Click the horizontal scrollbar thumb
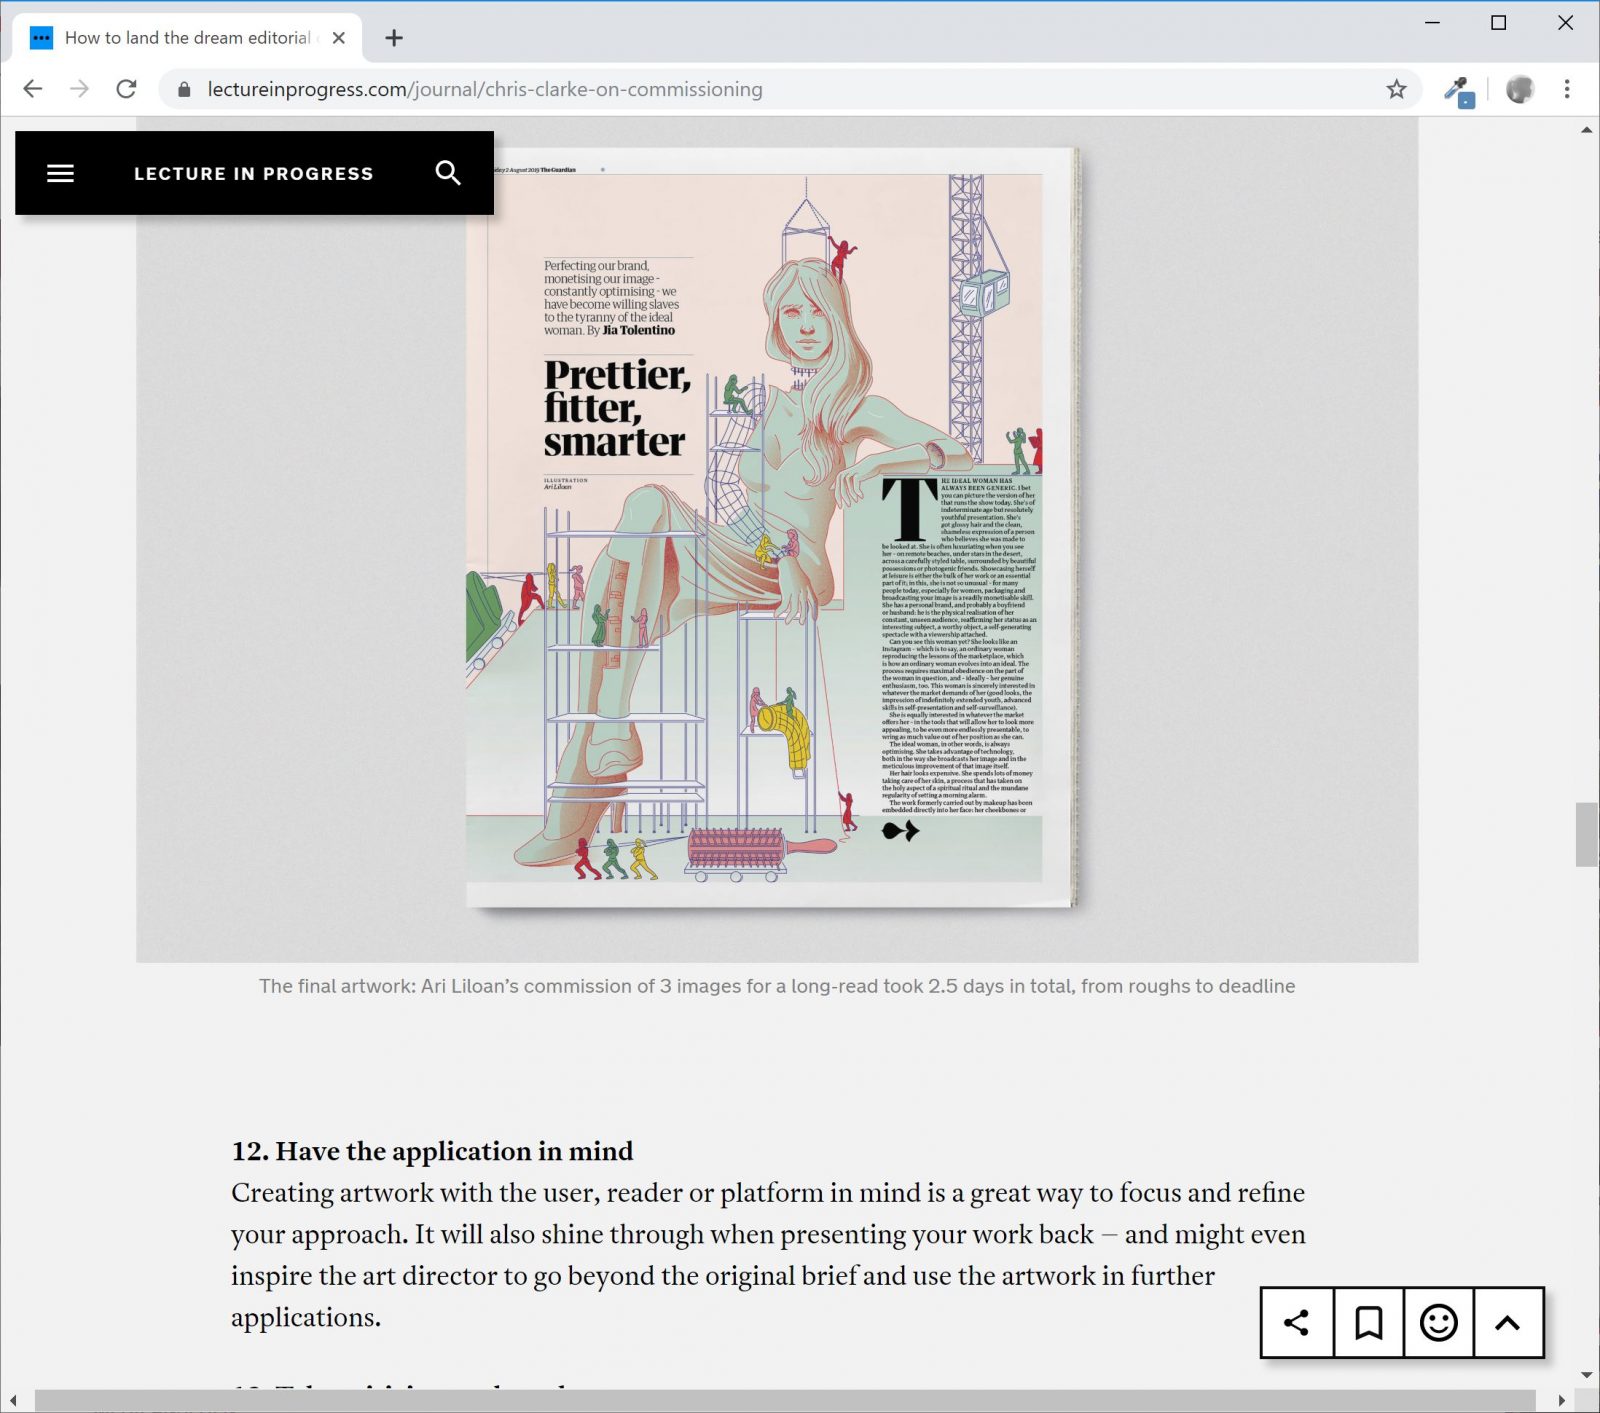Screen dimensions: 1600x1413 pyautogui.click(x=785, y=1401)
